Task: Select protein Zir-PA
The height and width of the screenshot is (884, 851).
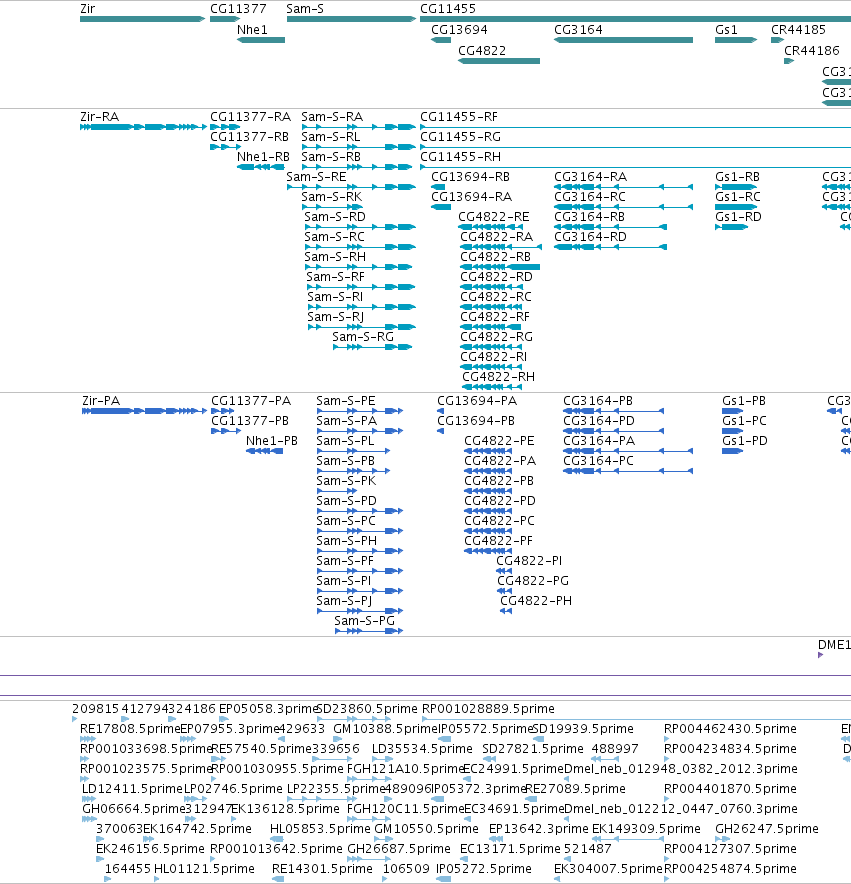Action: 101,401
